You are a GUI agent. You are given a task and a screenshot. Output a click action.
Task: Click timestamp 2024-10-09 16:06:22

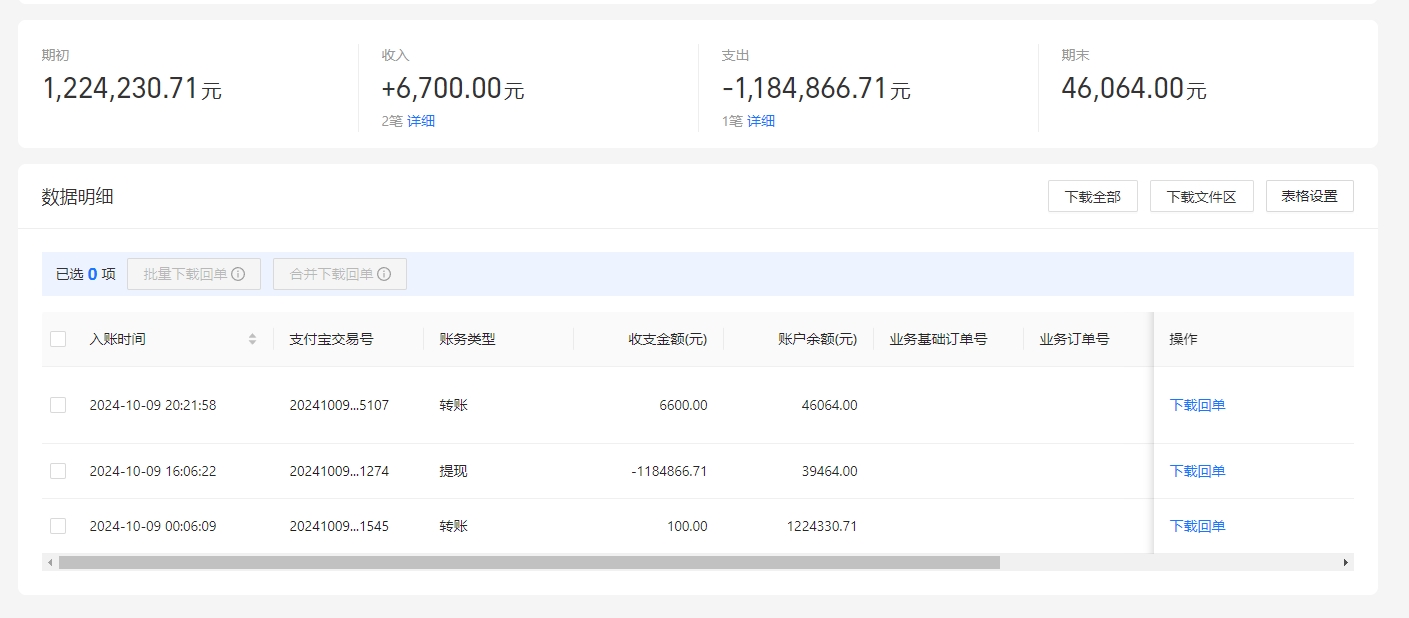153,471
